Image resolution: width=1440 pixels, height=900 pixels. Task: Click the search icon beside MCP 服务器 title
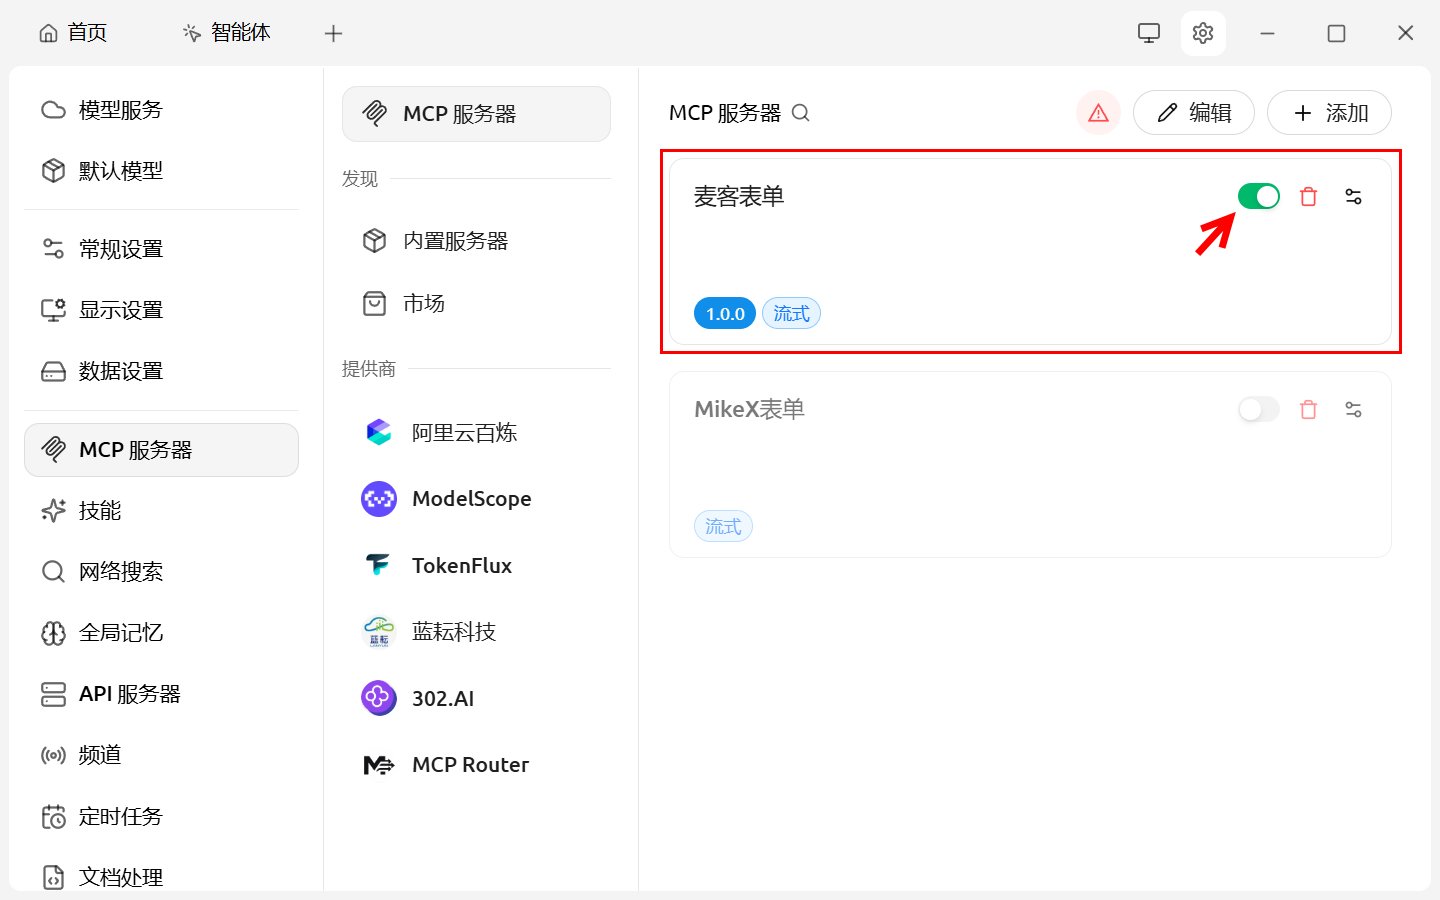point(801,113)
